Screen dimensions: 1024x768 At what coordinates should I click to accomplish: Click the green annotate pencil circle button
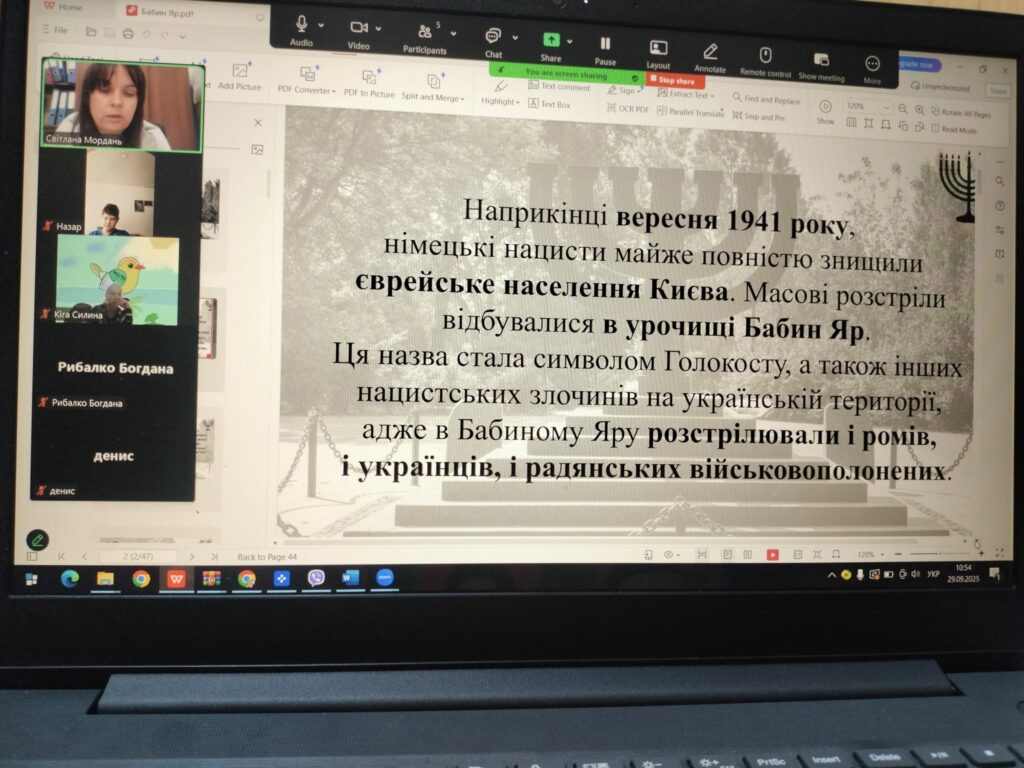(37, 540)
